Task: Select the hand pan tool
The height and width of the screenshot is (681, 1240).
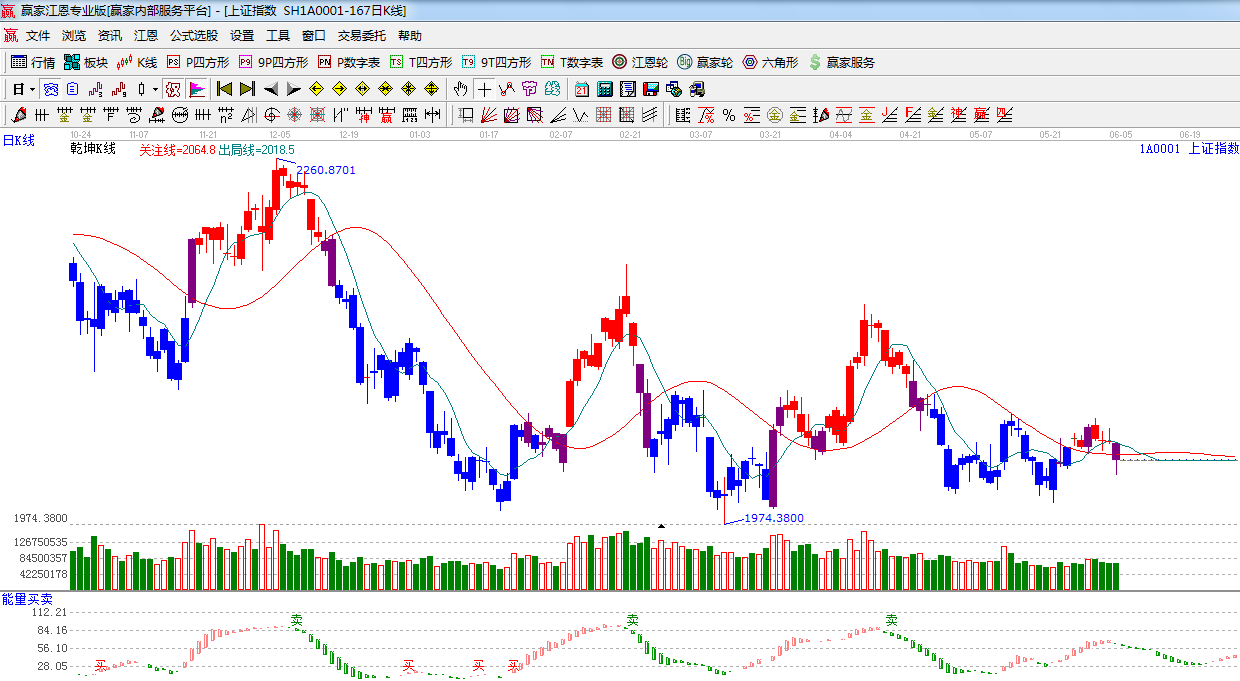Action: tap(460, 89)
